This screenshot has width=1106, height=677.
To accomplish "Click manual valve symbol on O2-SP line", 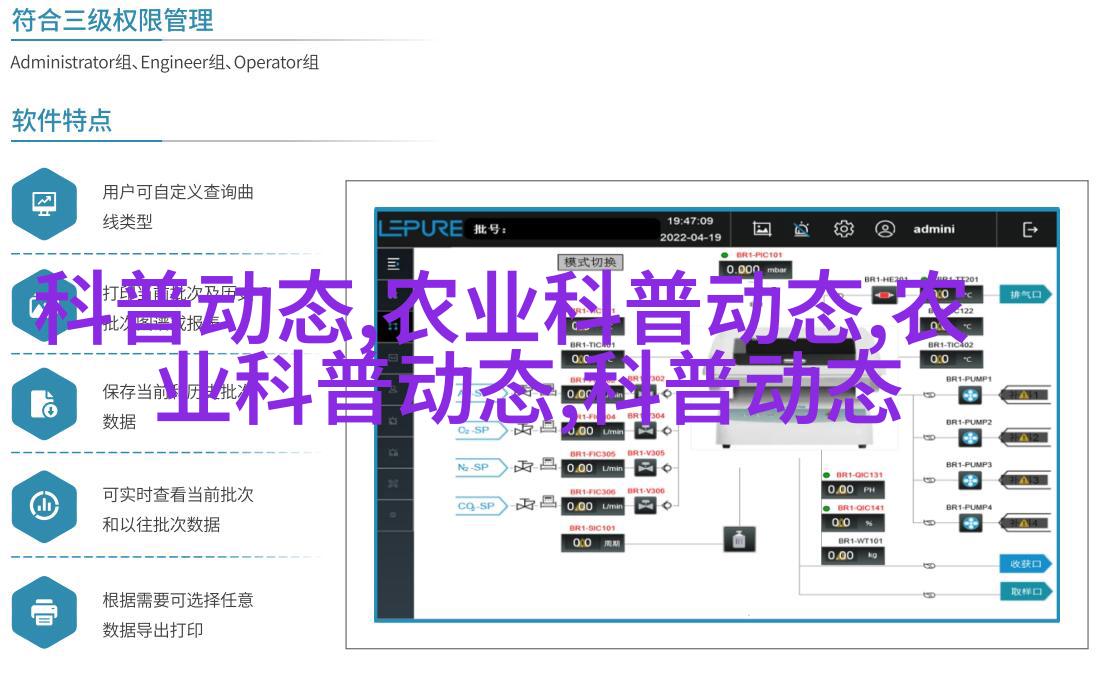I will coord(523,430).
